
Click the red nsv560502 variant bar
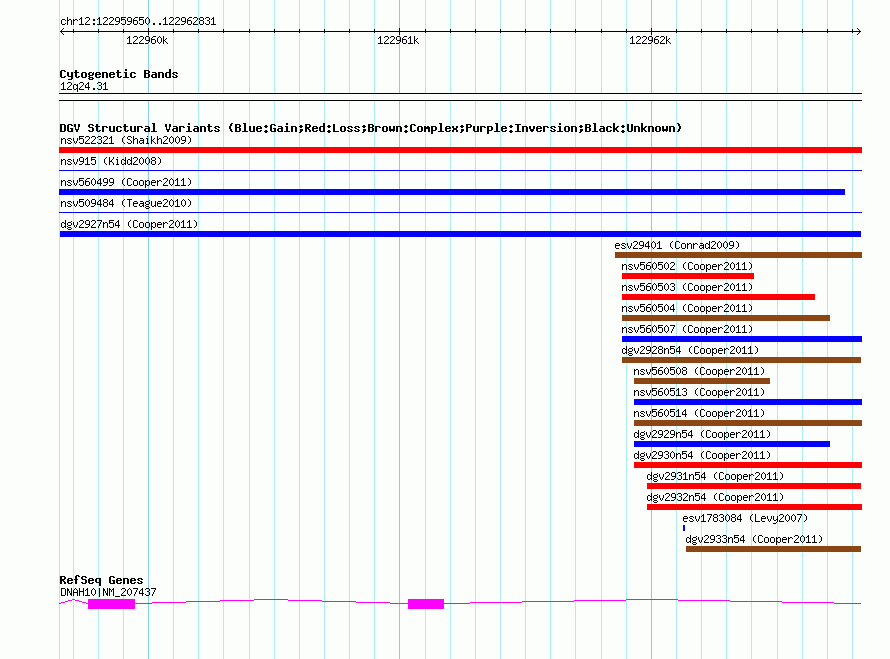click(688, 276)
